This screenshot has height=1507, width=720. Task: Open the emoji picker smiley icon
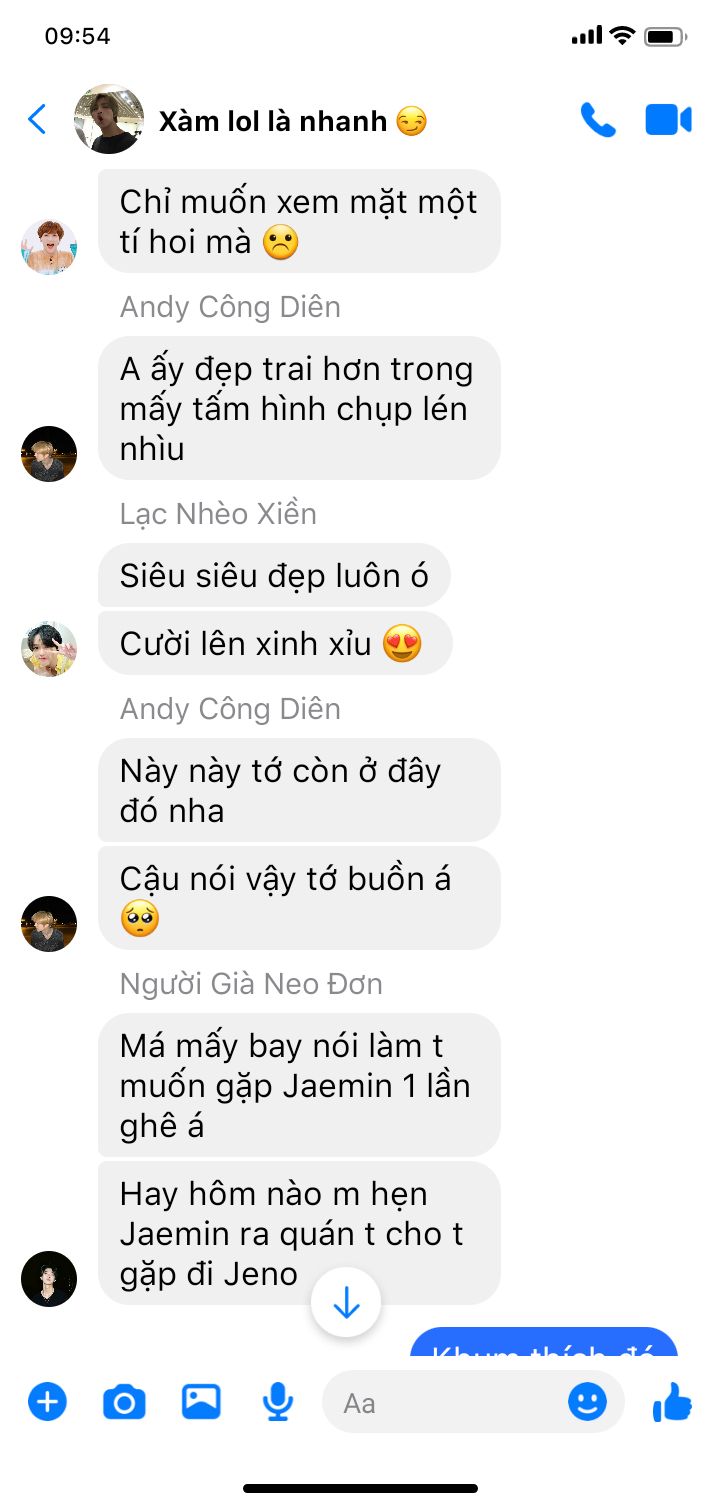coord(587,1401)
